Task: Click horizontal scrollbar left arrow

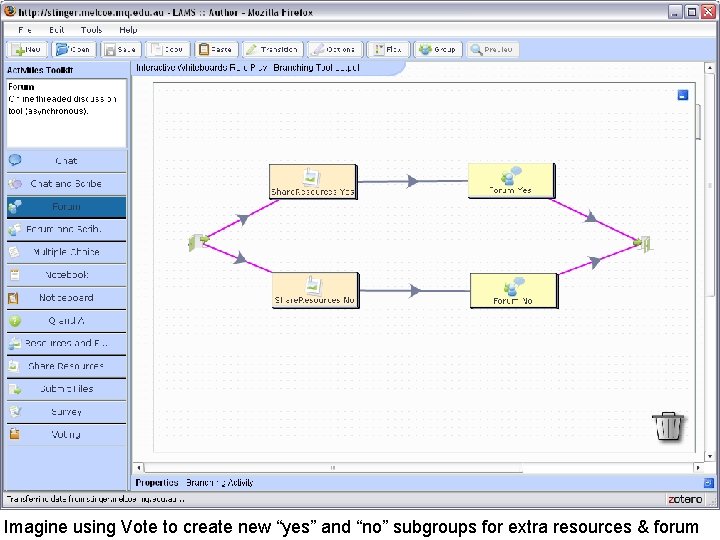Action: pos(139,467)
